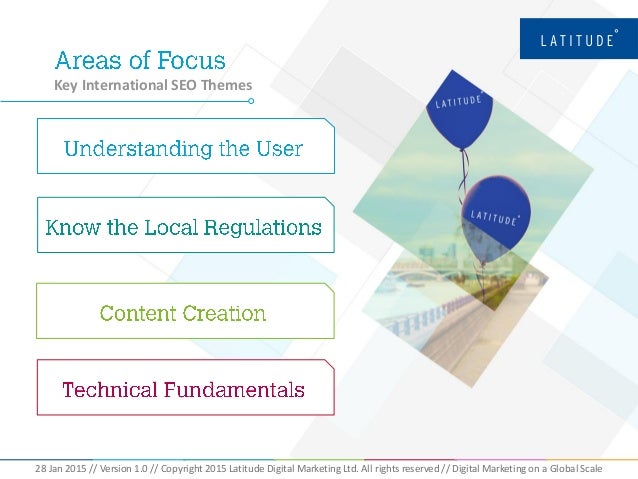
Task: Click the 'Areas of Focus' heading
Action: point(140,60)
